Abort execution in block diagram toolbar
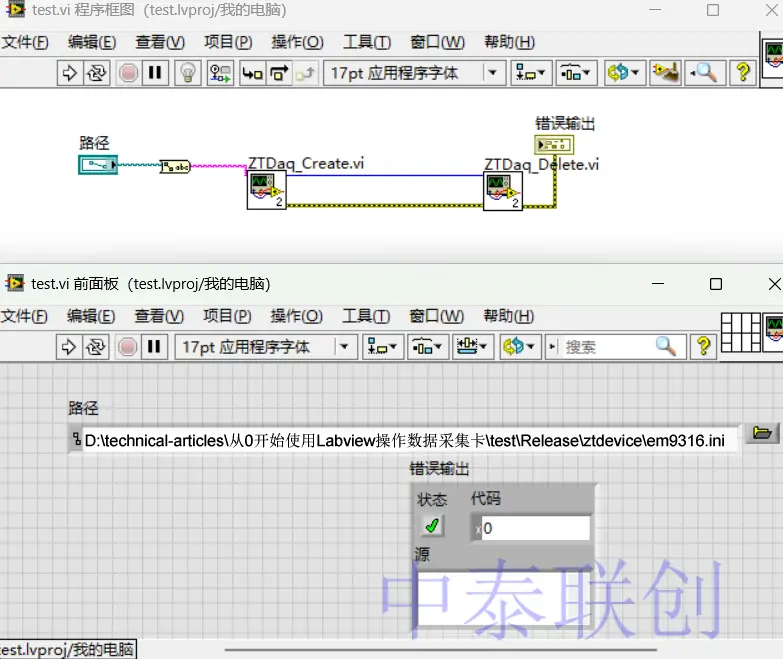783x659 pixels. [x=128, y=73]
